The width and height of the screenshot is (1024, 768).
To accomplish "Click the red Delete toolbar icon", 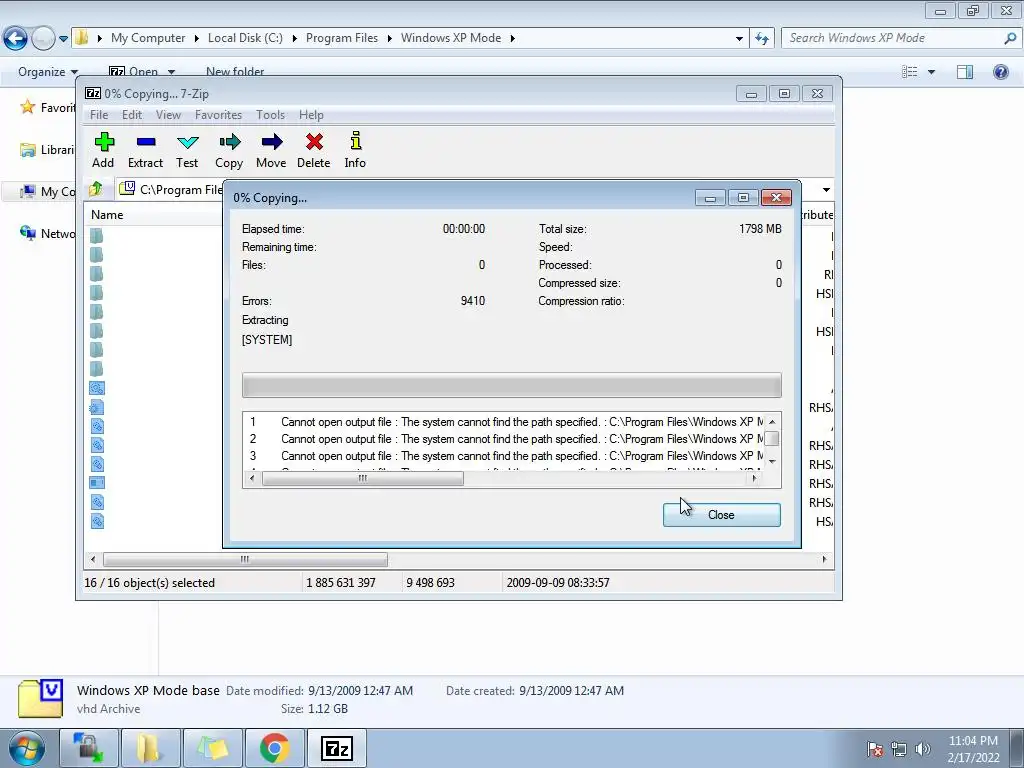I will tap(313, 150).
